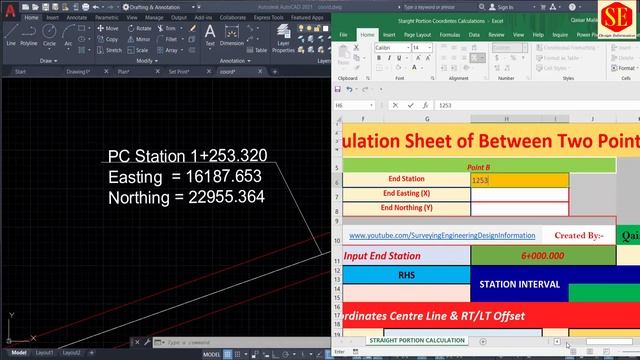Screen dimensions: 640x360
Task: Click the Array command
Action: coord(168,50)
